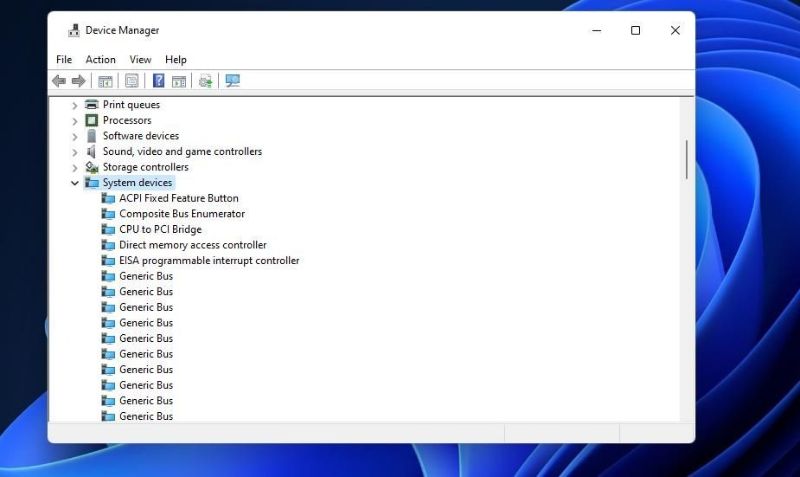
Task: Click the Update device driver toolbar icon
Action: click(x=206, y=81)
